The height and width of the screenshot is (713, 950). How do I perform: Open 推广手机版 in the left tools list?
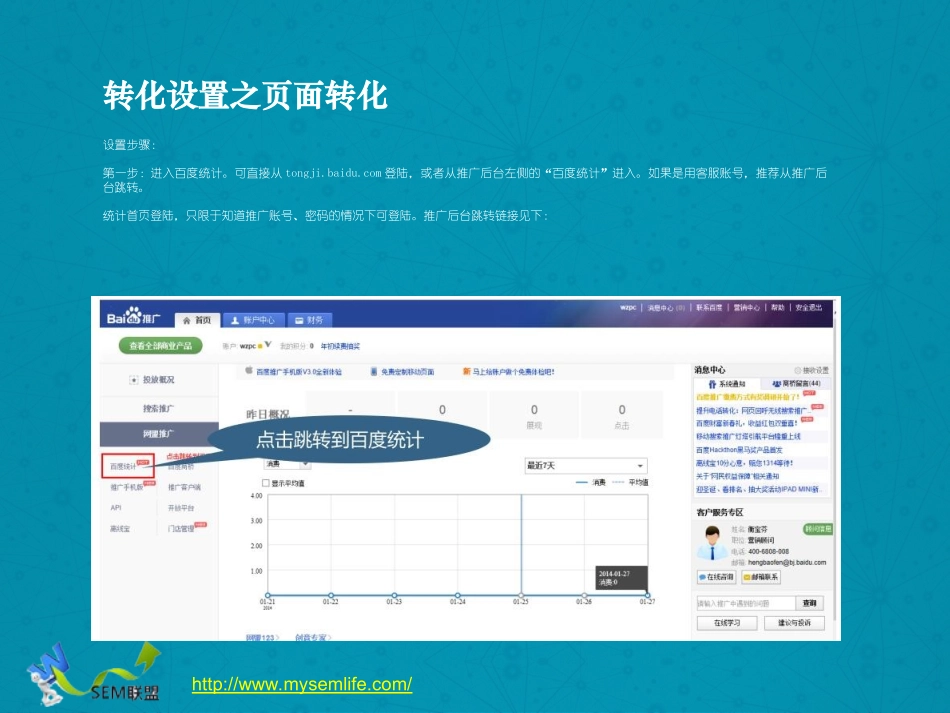pos(127,487)
